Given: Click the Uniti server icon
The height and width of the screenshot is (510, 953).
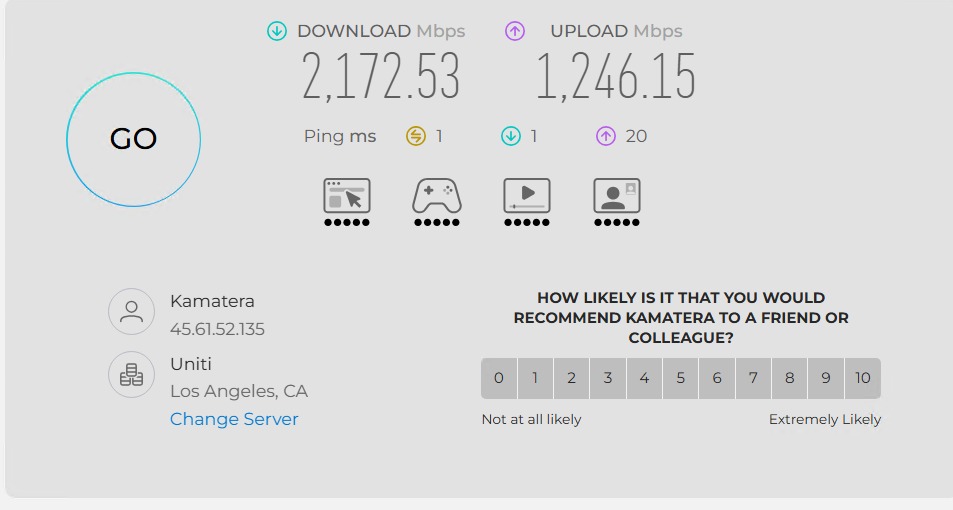Looking at the screenshot, I should [131, 374].
